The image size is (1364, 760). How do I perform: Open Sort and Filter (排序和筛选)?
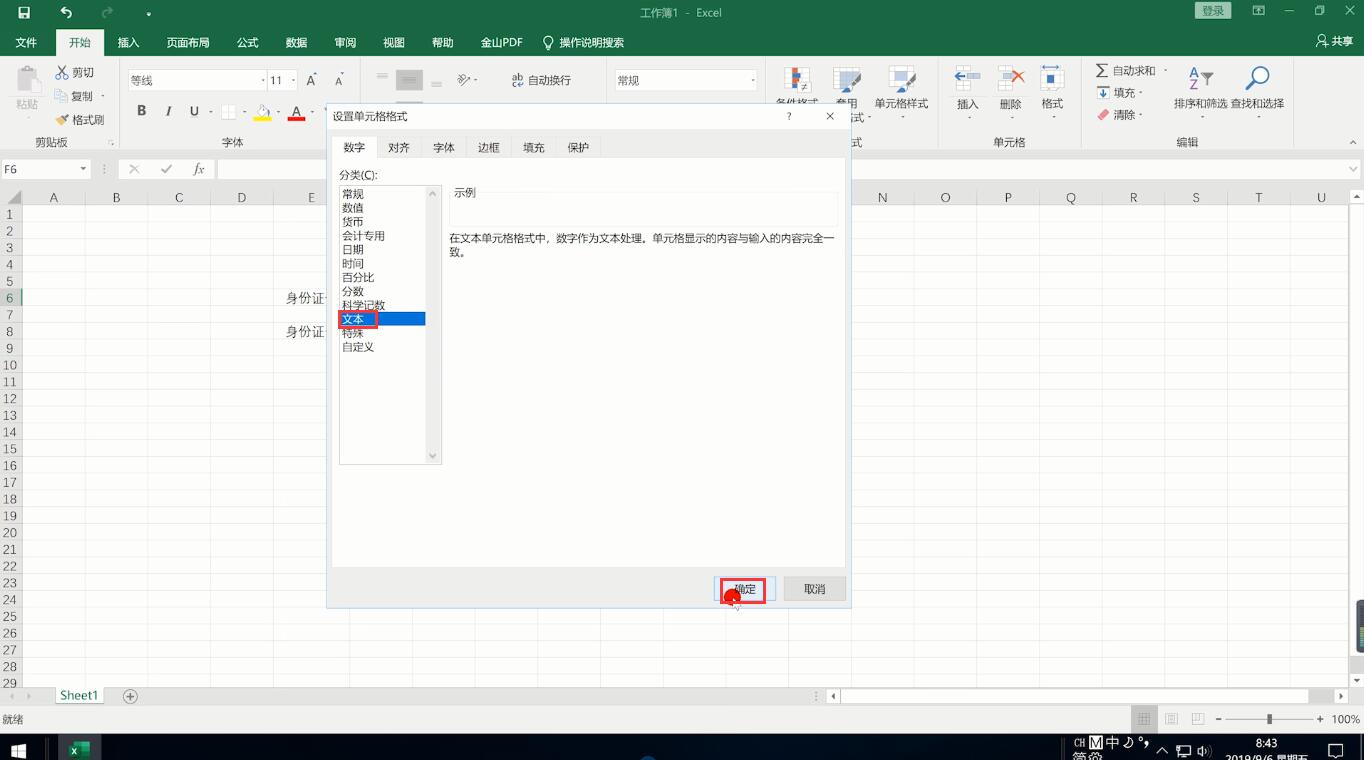coord(1200,90)
